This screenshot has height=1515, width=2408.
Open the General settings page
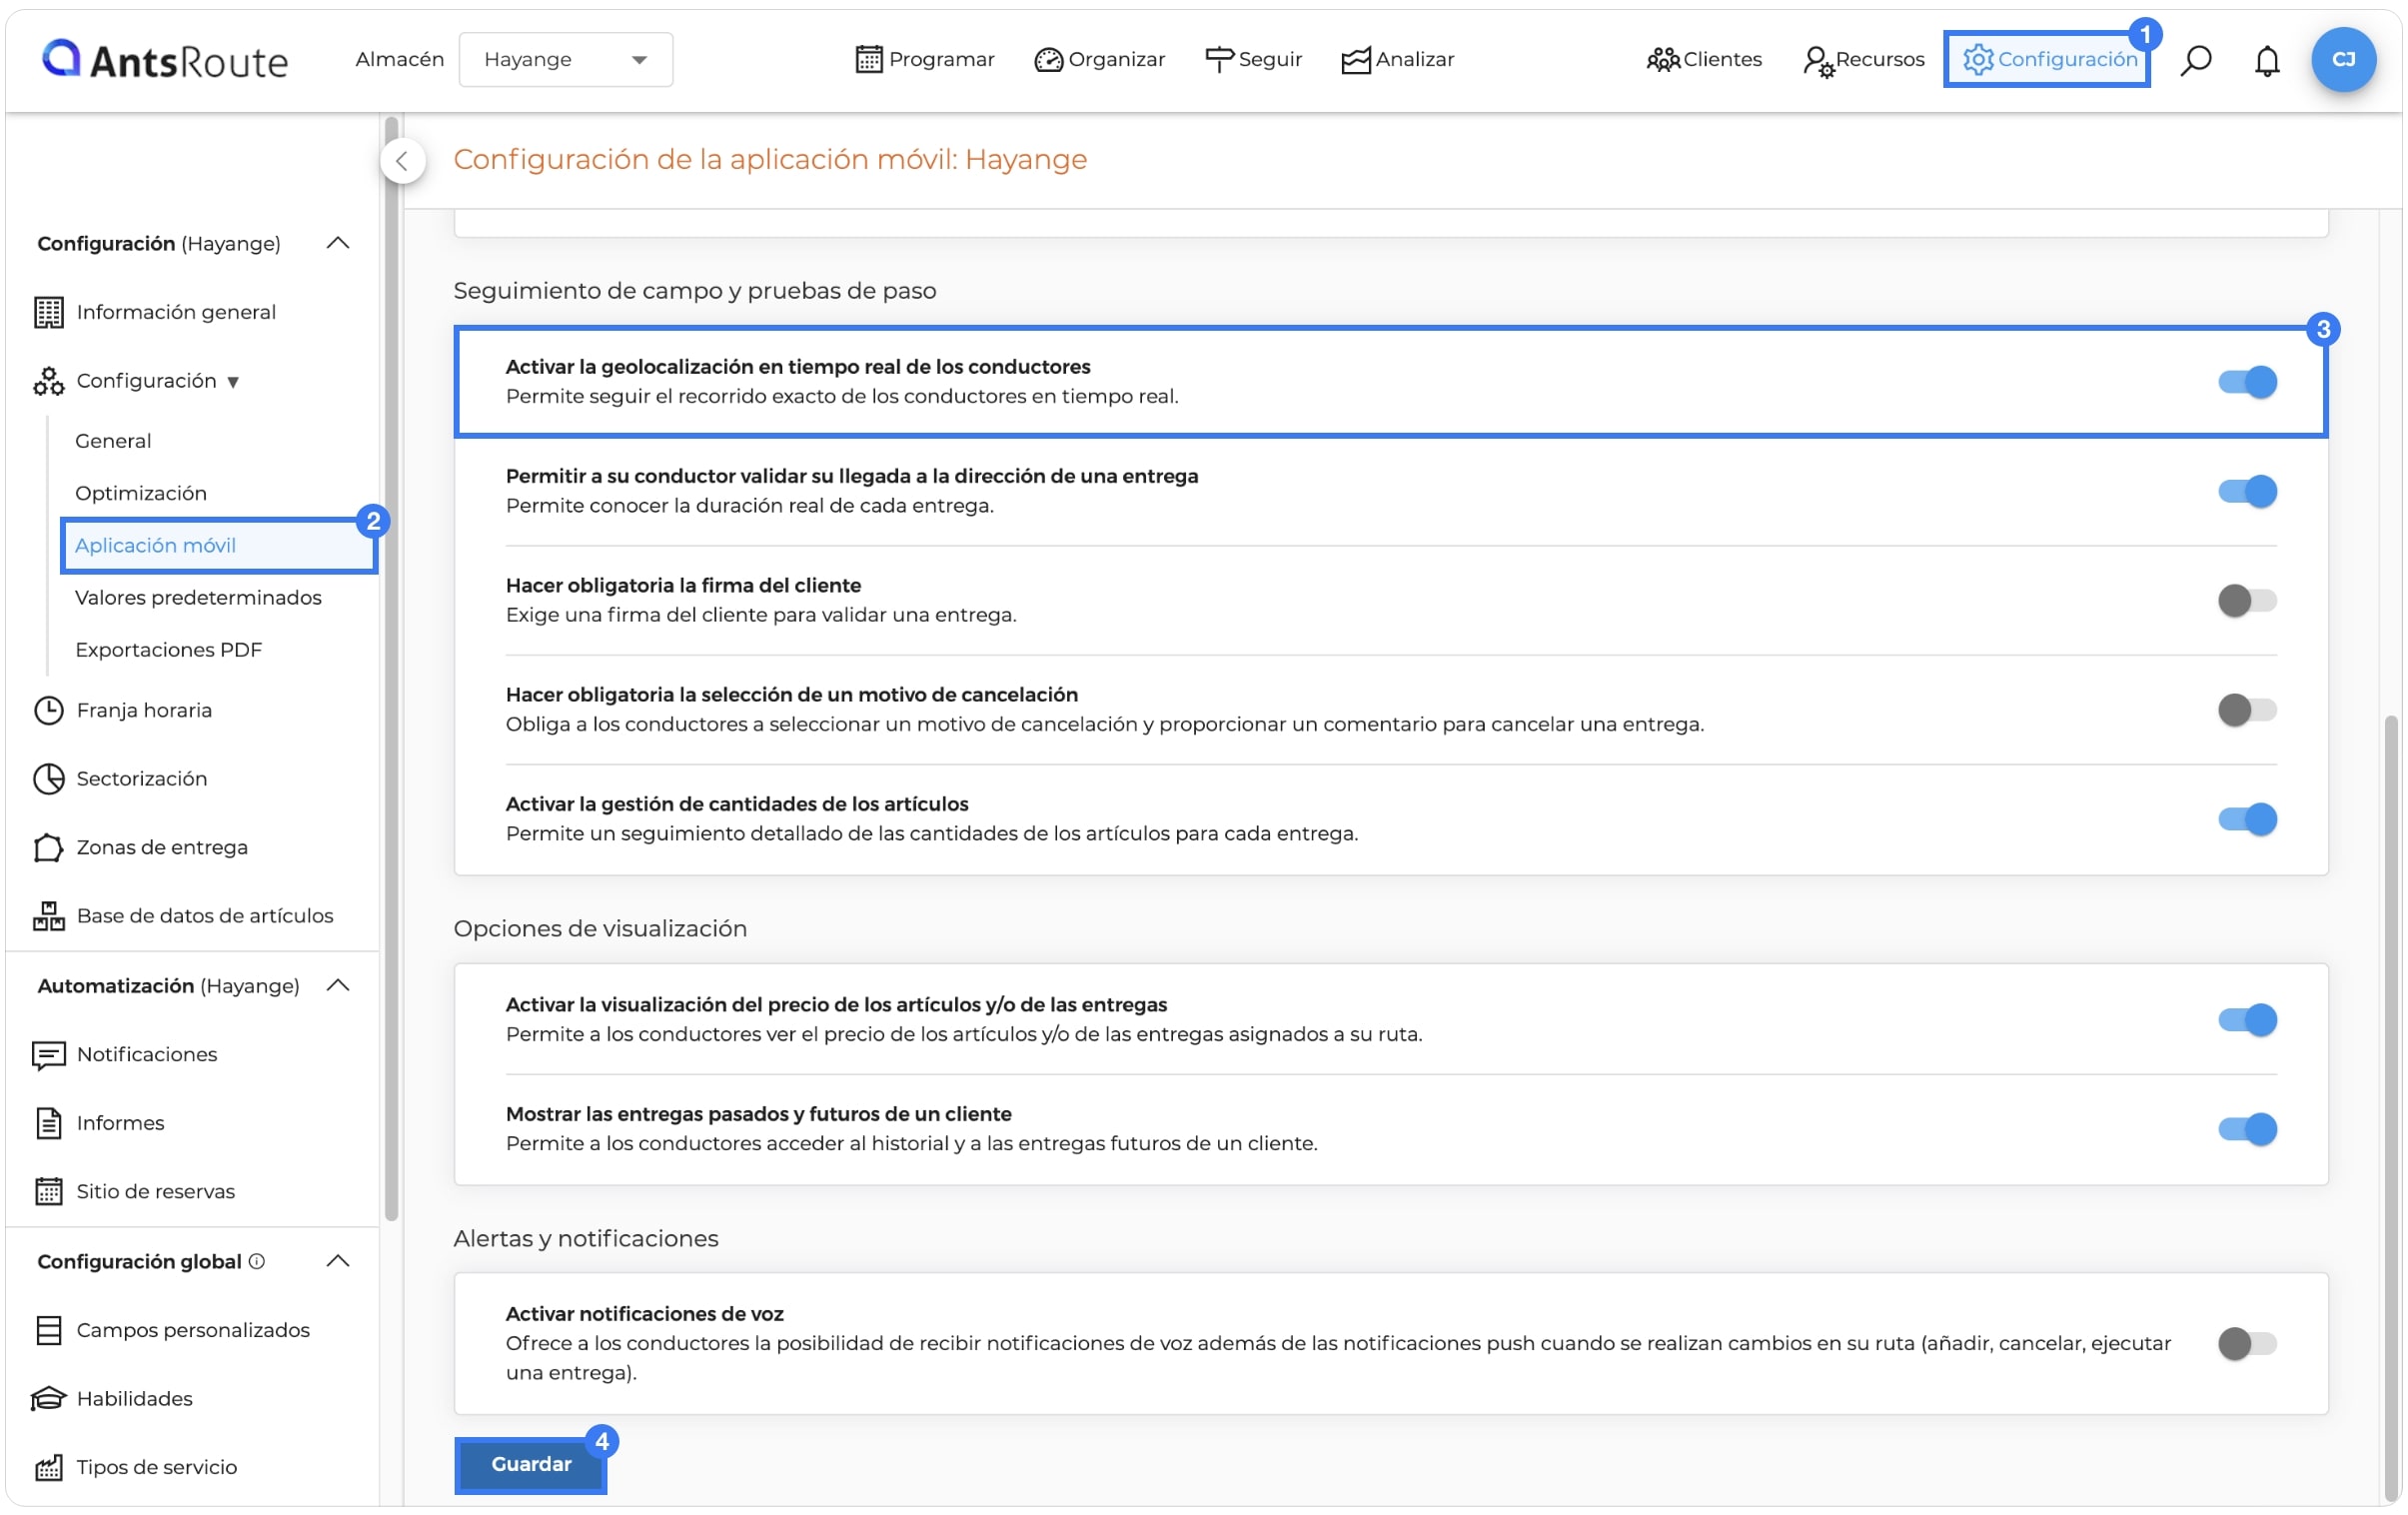pyautogui.click(x=113, y=441)
